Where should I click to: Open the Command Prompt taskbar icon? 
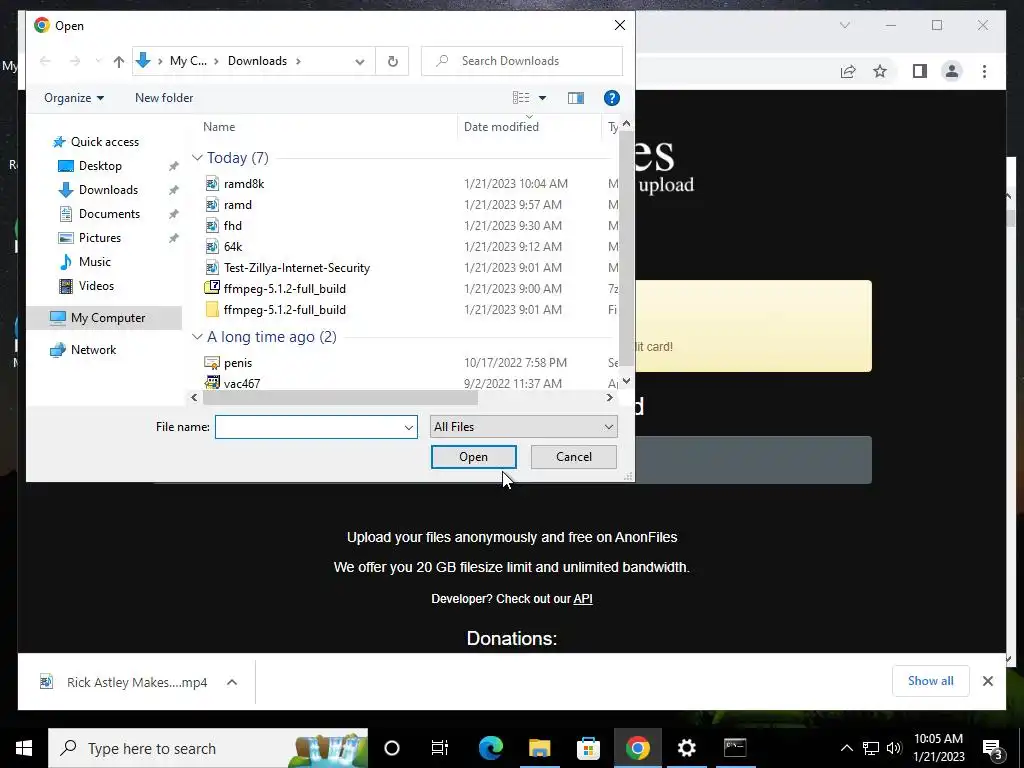[735, 748]
